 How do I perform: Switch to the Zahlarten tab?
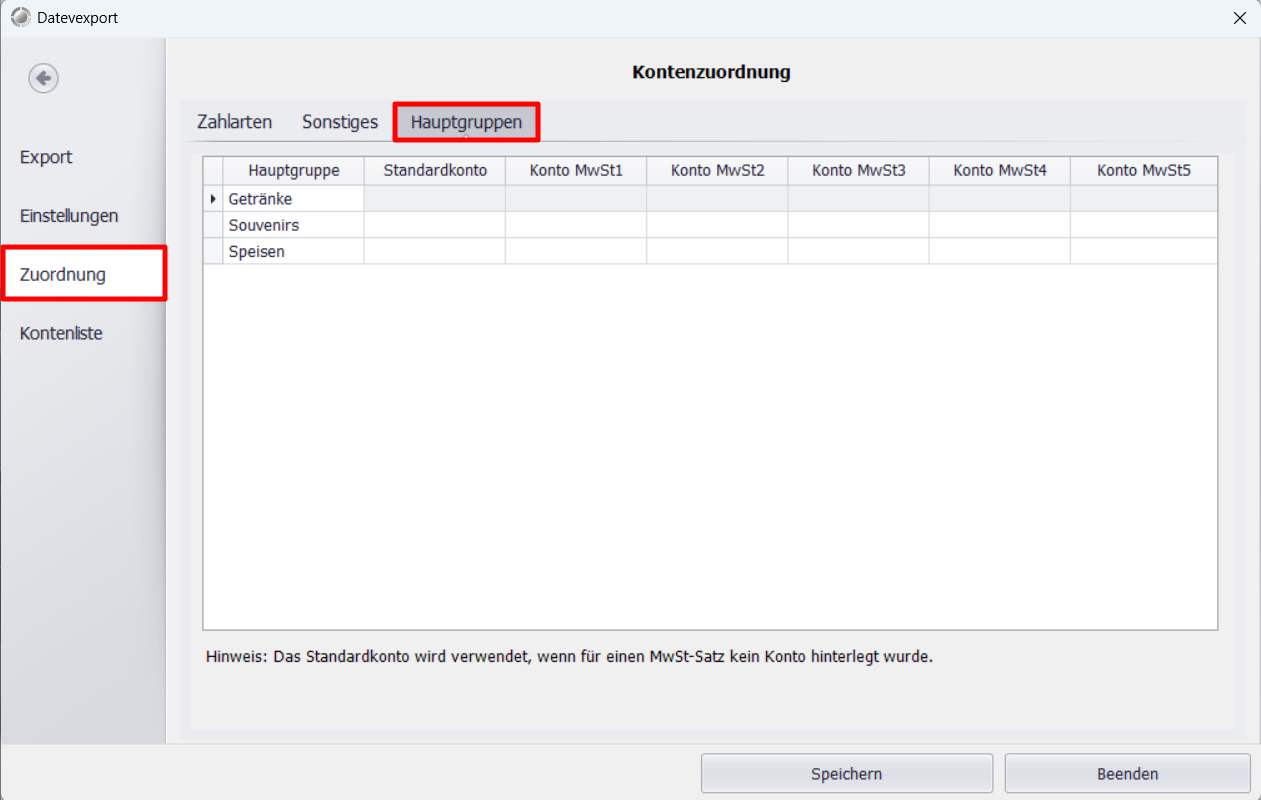[x=235, y=122]
